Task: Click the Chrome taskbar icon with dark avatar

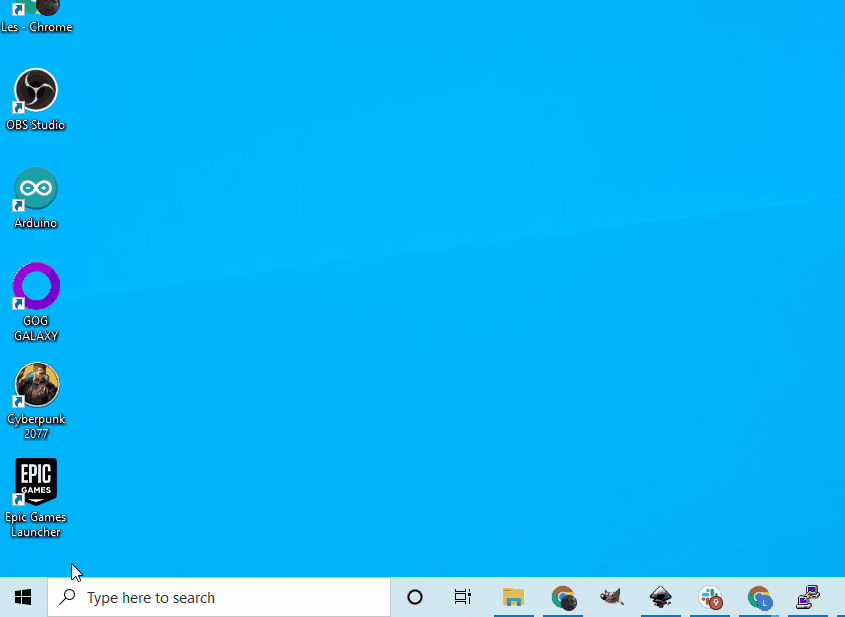Action: (x=563, y=598)
